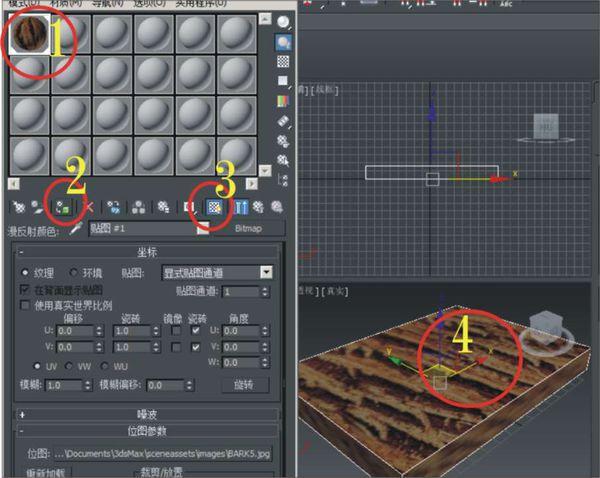600x478 pixels.
Task: Expand the 噪波 rollout
Action: coord(147,414)
